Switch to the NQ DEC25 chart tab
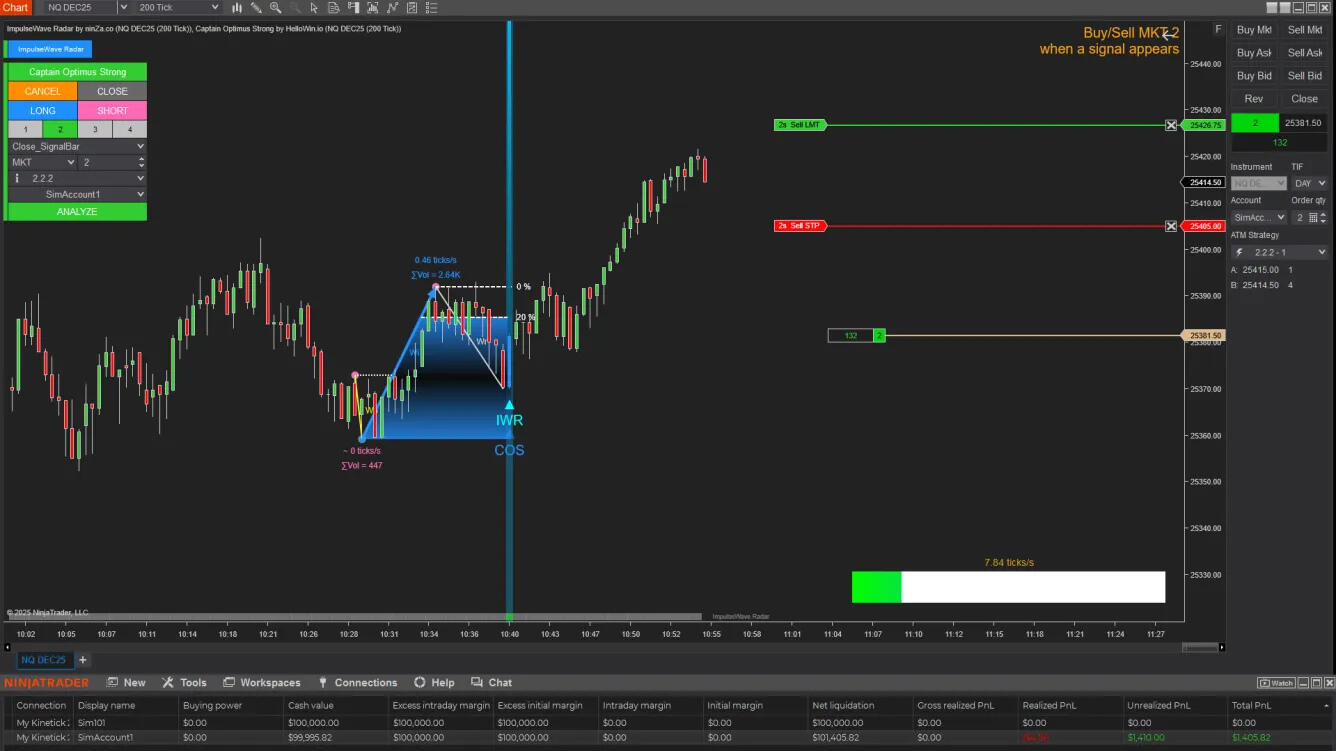 [44, 660]
